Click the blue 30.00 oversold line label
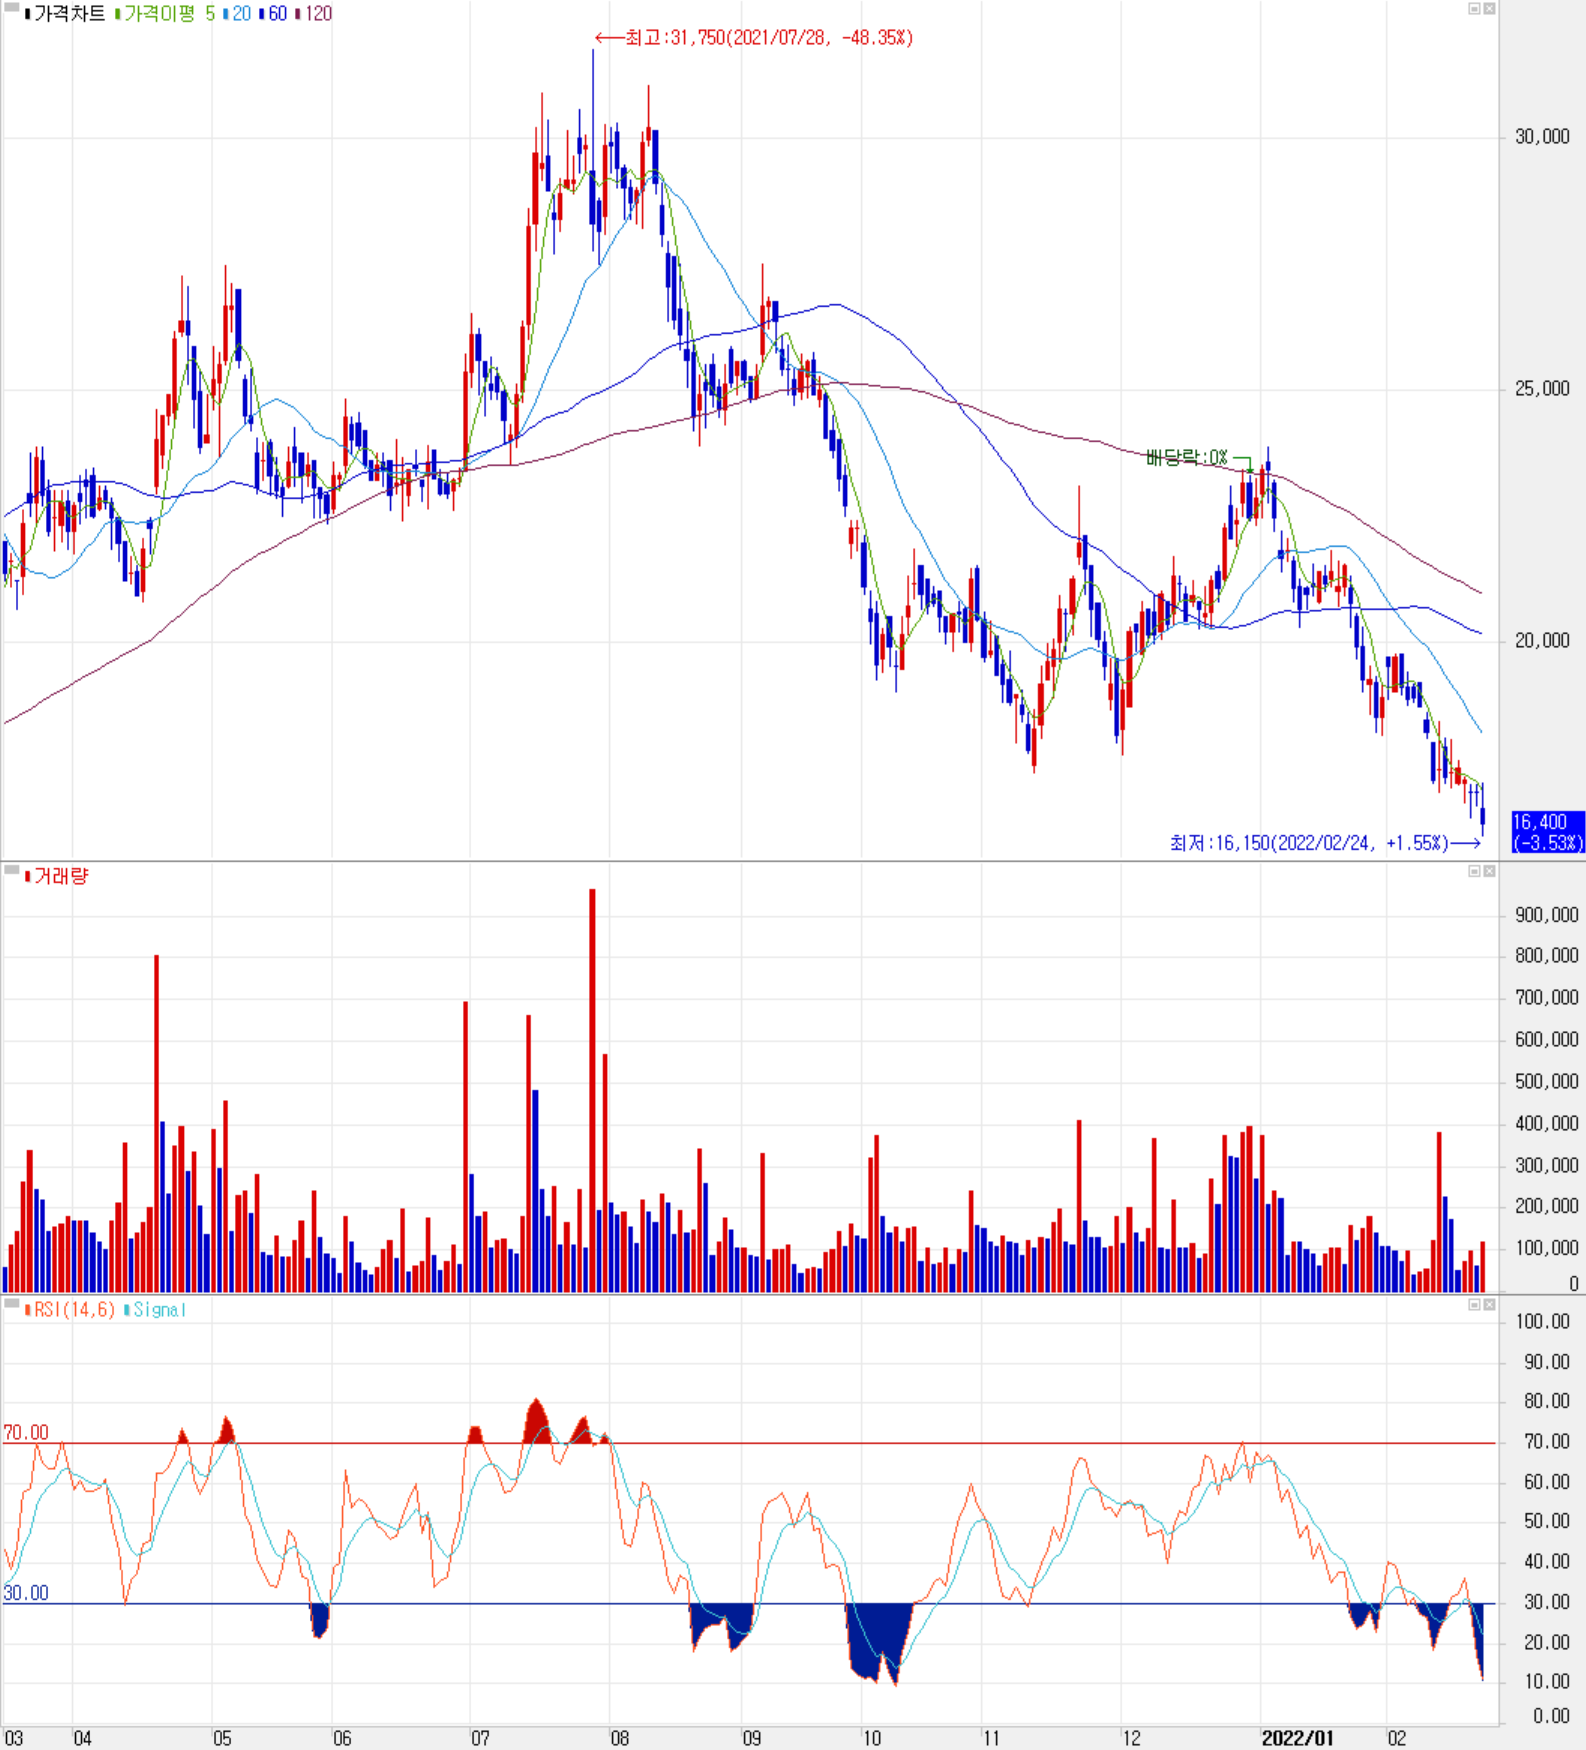 [x=26, y=1593]
